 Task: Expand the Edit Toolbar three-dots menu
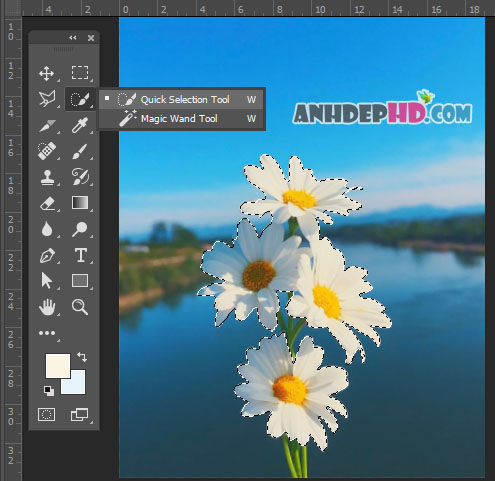point(47,333)
